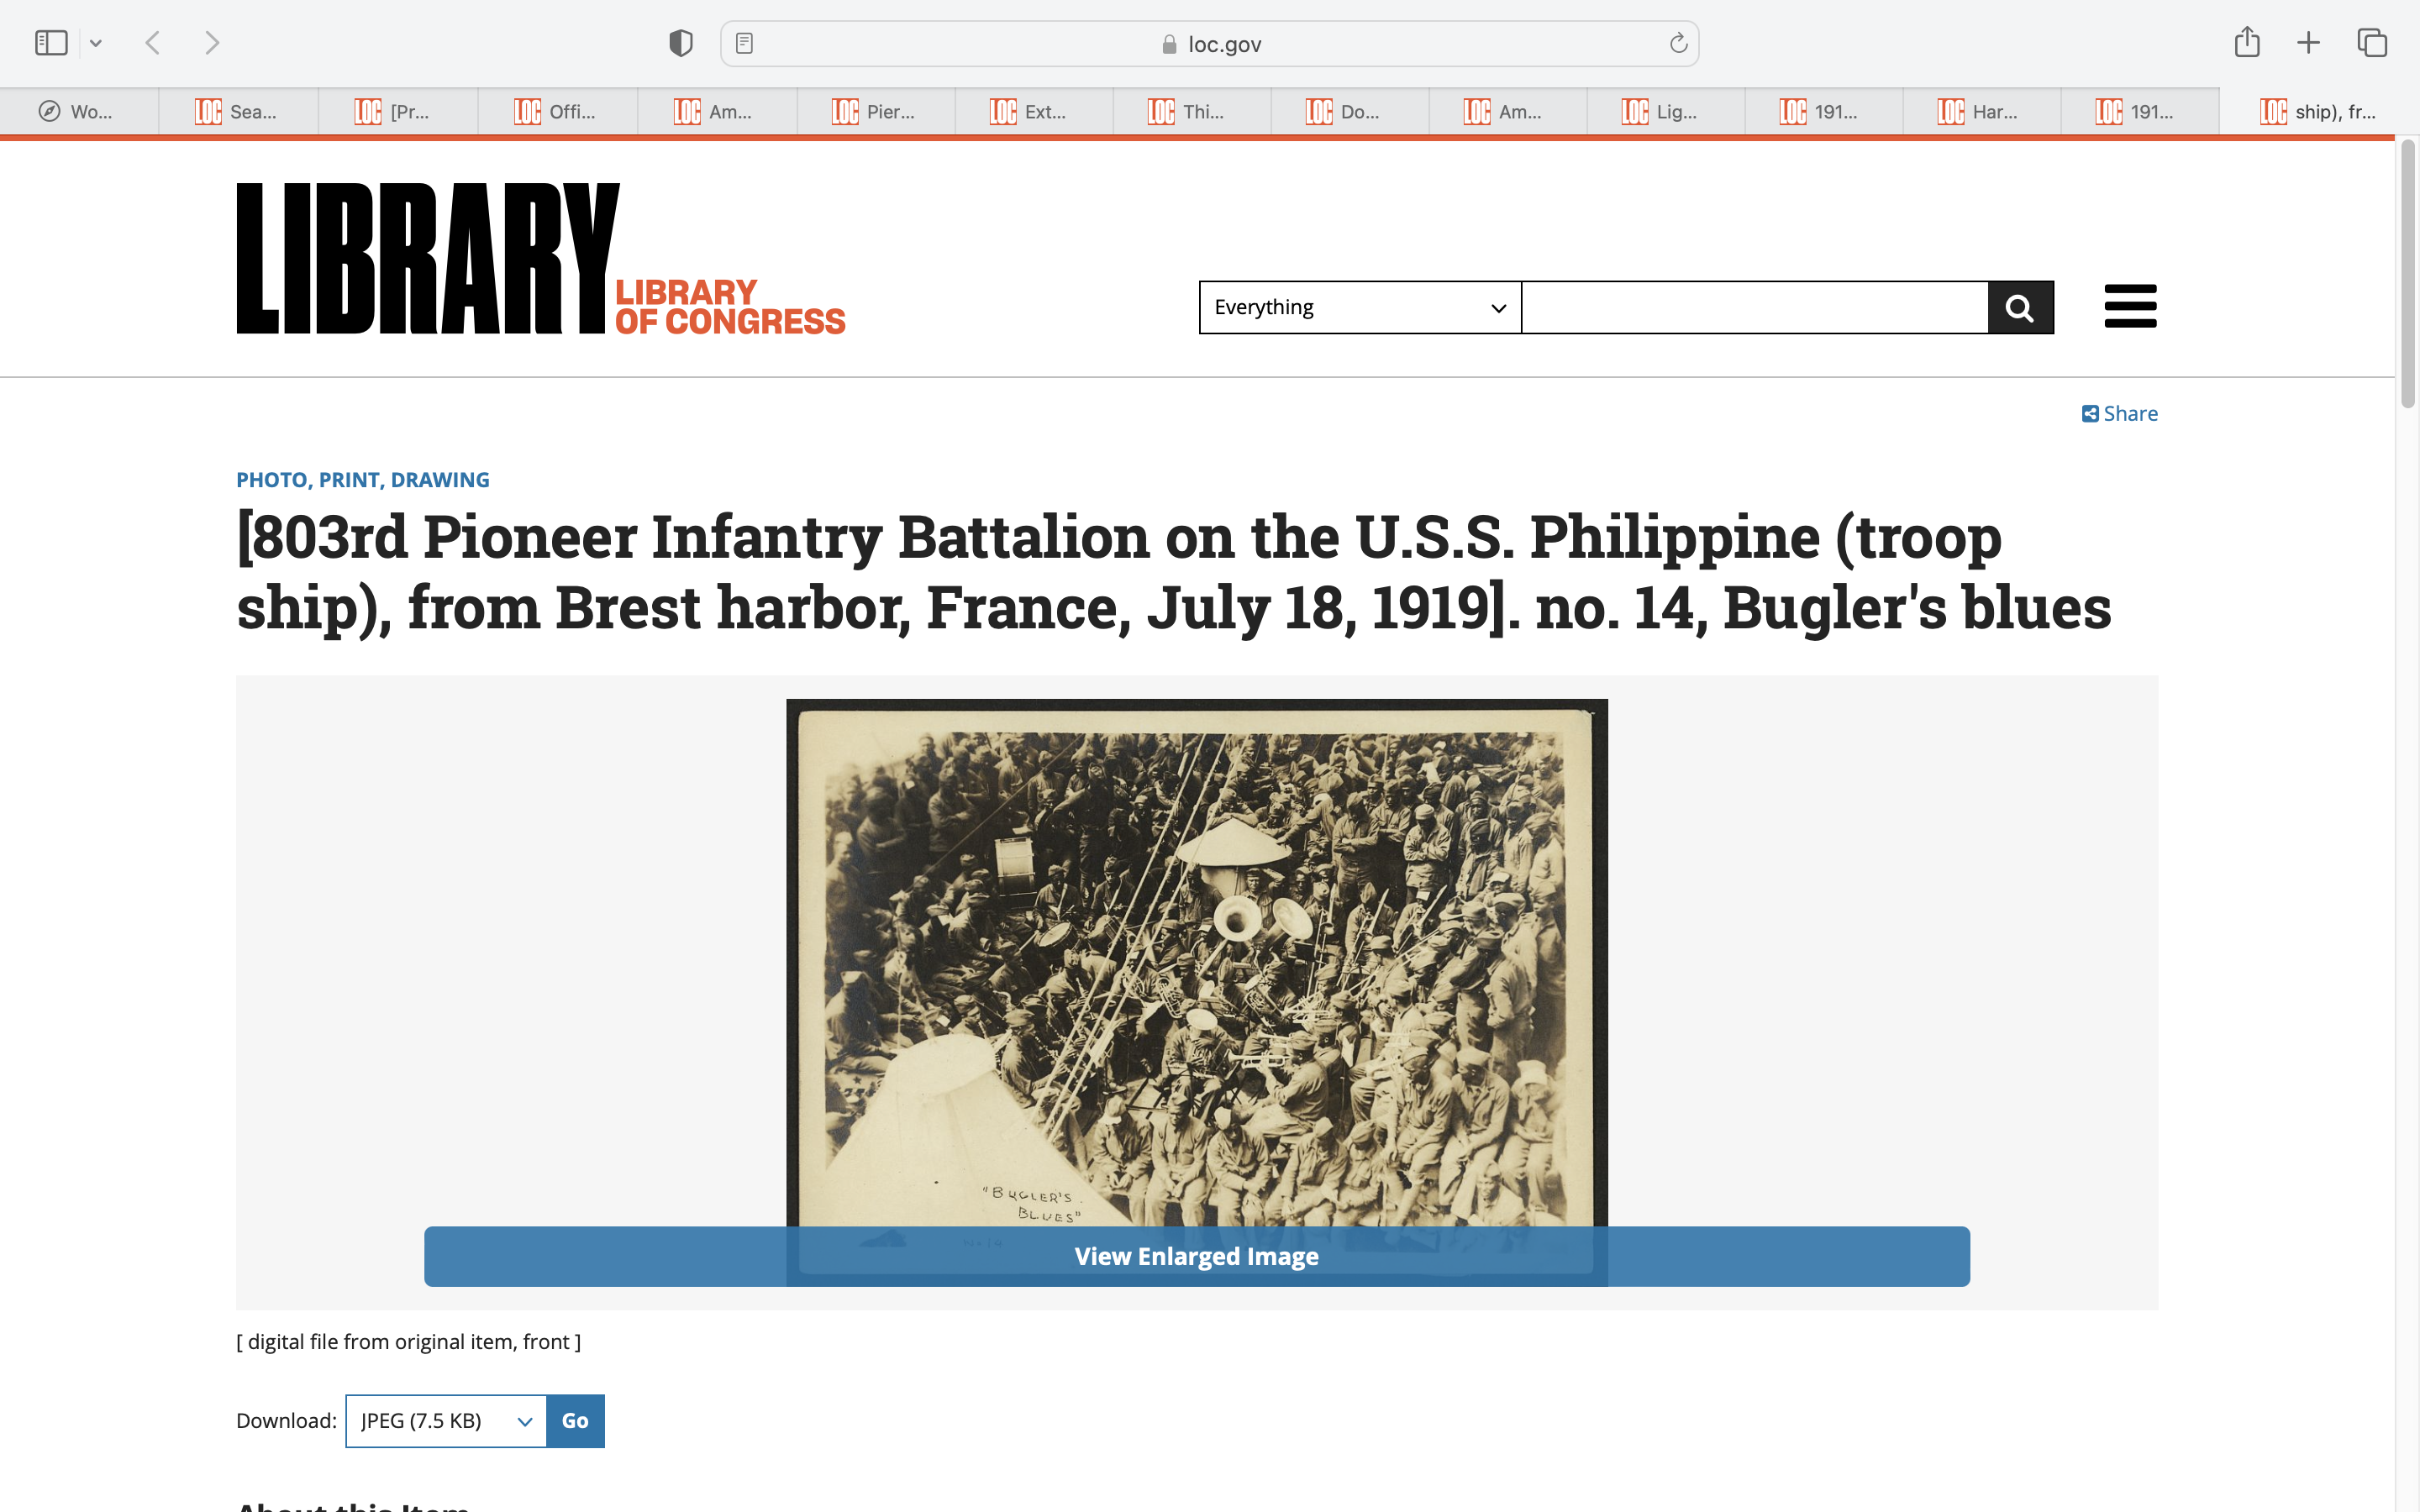Show the tab overview icon
The width and height of the screenshot is (2420, 1512).
(2372, 43)
